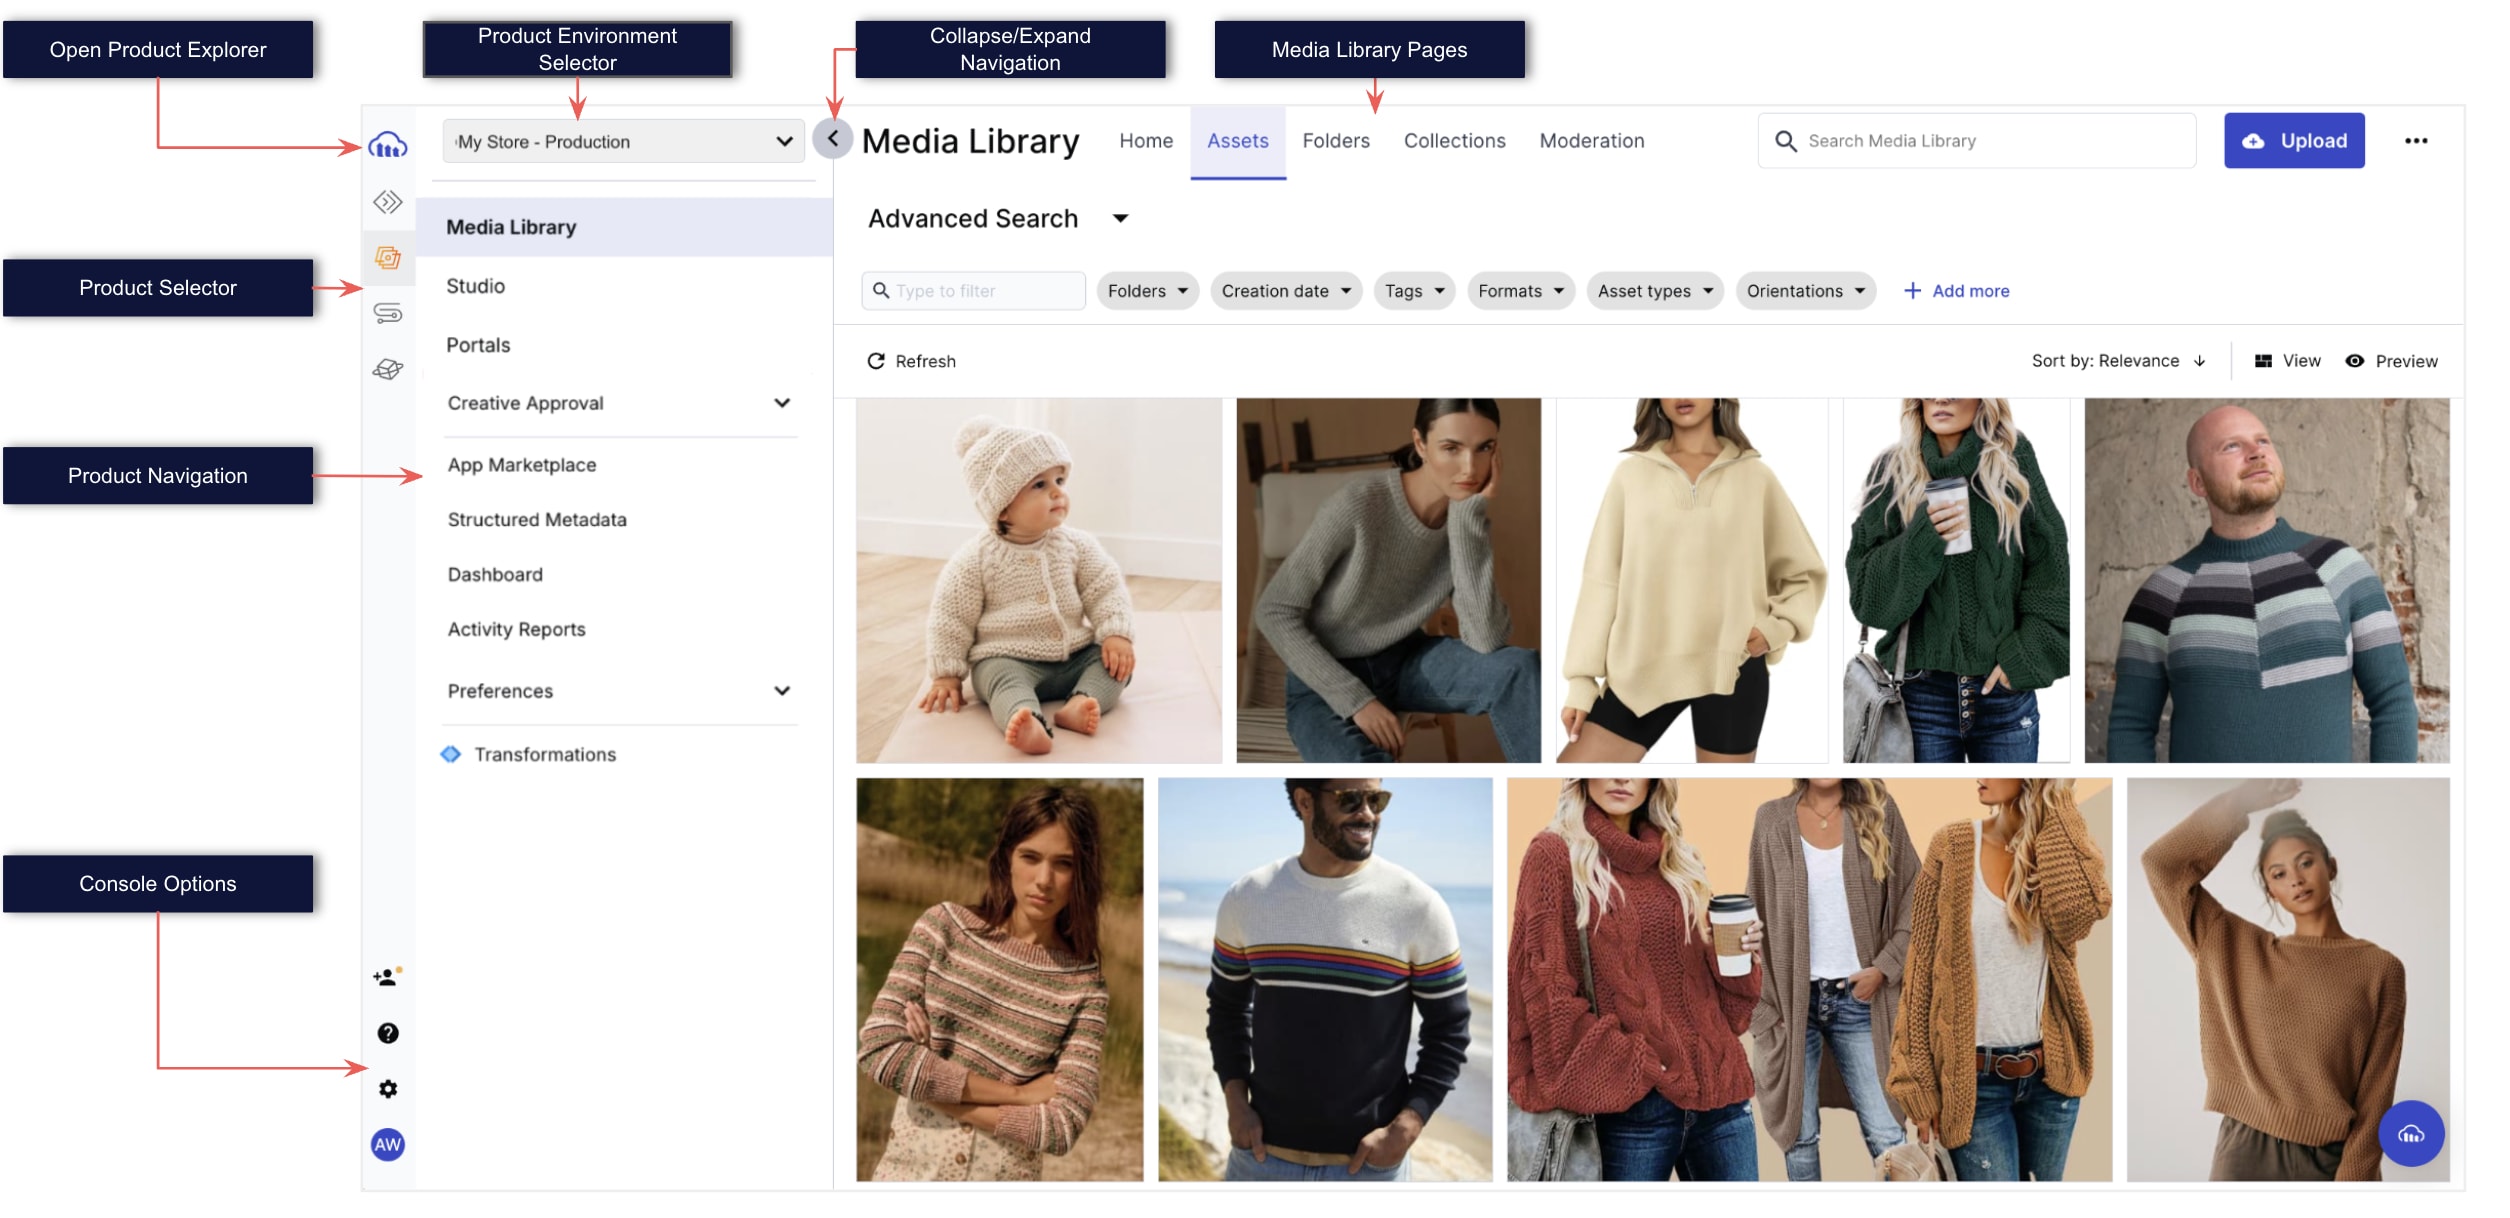The width and height of the screenshot is (2510, 1218).
Task: Open the Product Explorer cloud icon
Action: [387, 146]
